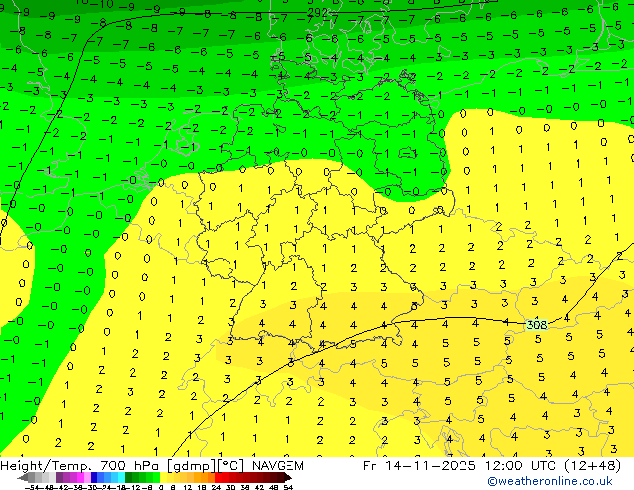Click the 308 height contour label
This screenshot has height=490, width=634.
[x=537, y=325]
